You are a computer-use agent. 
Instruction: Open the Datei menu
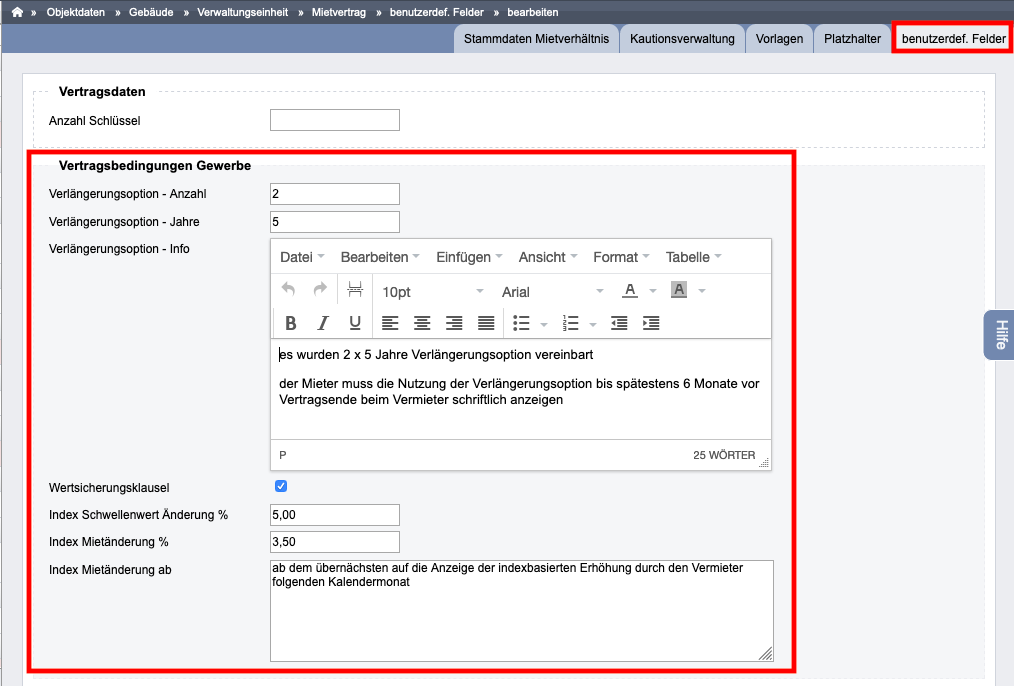pos(302,257)
